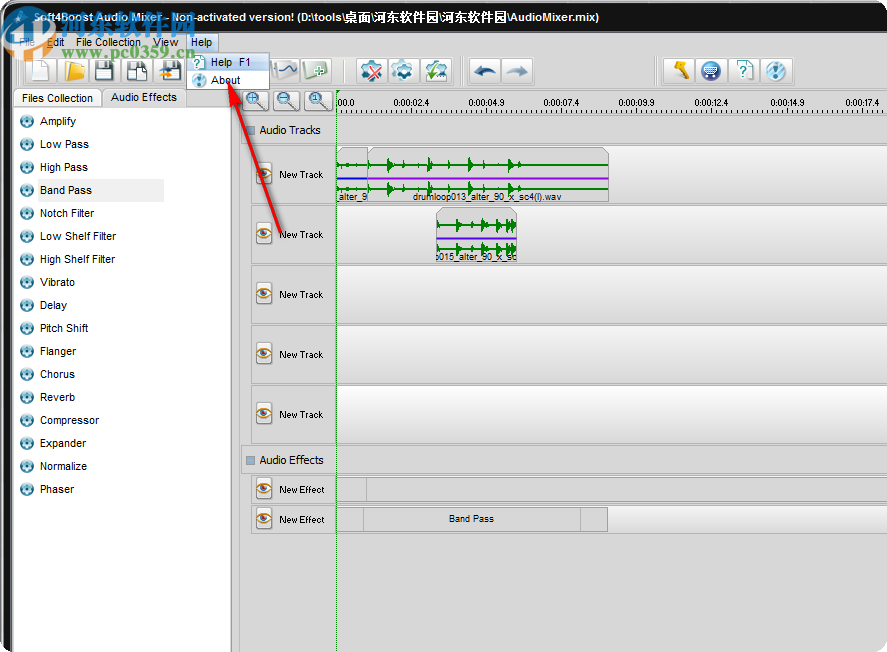Reset timeline zoom with the magnifier labeled 1
The height and width of the screenshot is (652, 887).
317,101
